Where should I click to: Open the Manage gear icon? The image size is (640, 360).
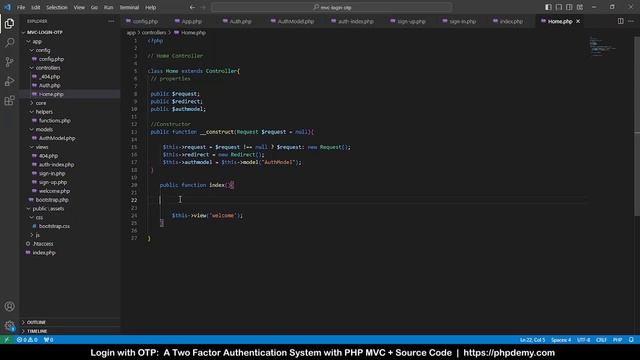click(9, 326)
